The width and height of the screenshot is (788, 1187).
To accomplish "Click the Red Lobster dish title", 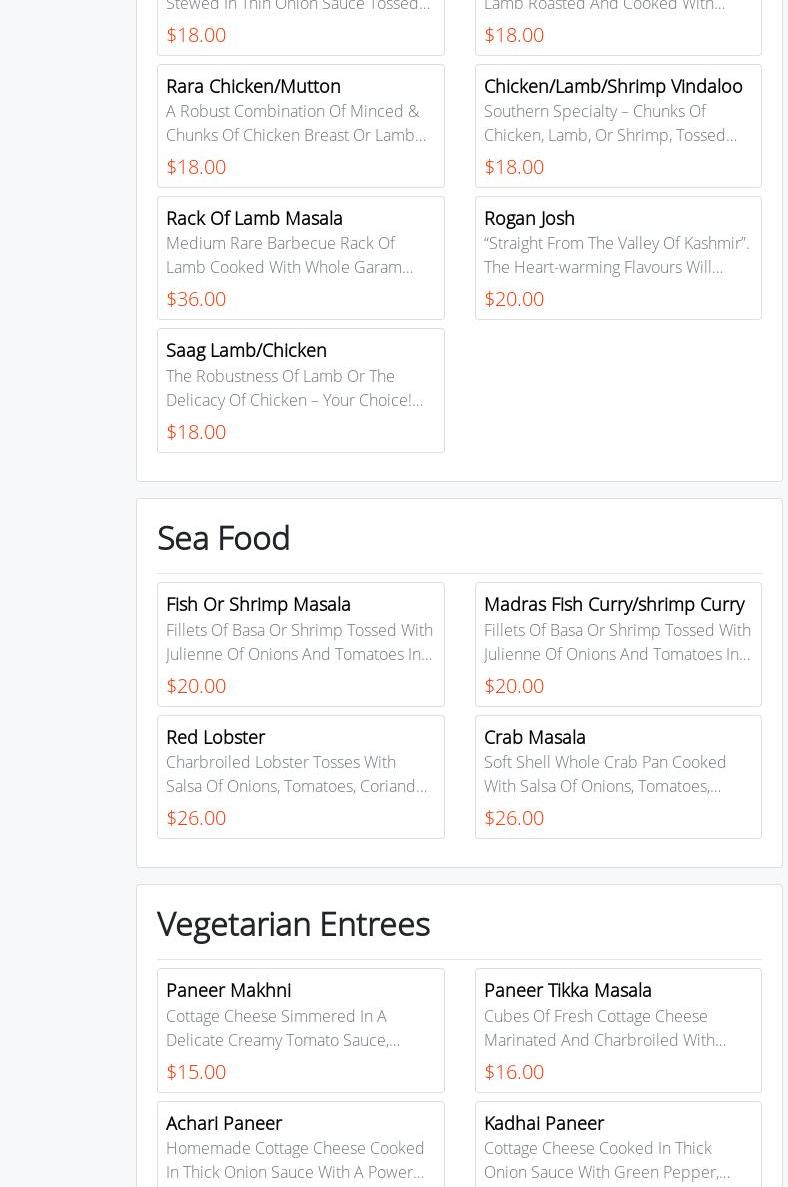I will click(215, 737).
